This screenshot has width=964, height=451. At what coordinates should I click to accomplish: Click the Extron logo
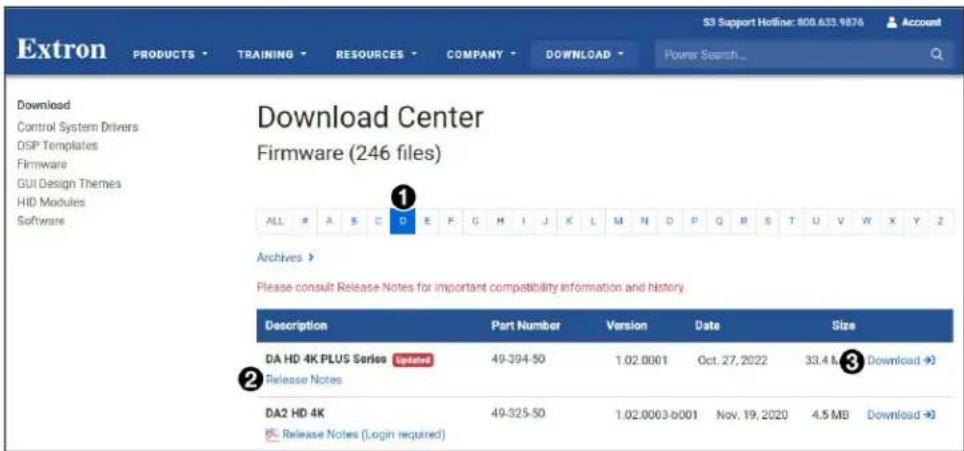tap(61, 50)
